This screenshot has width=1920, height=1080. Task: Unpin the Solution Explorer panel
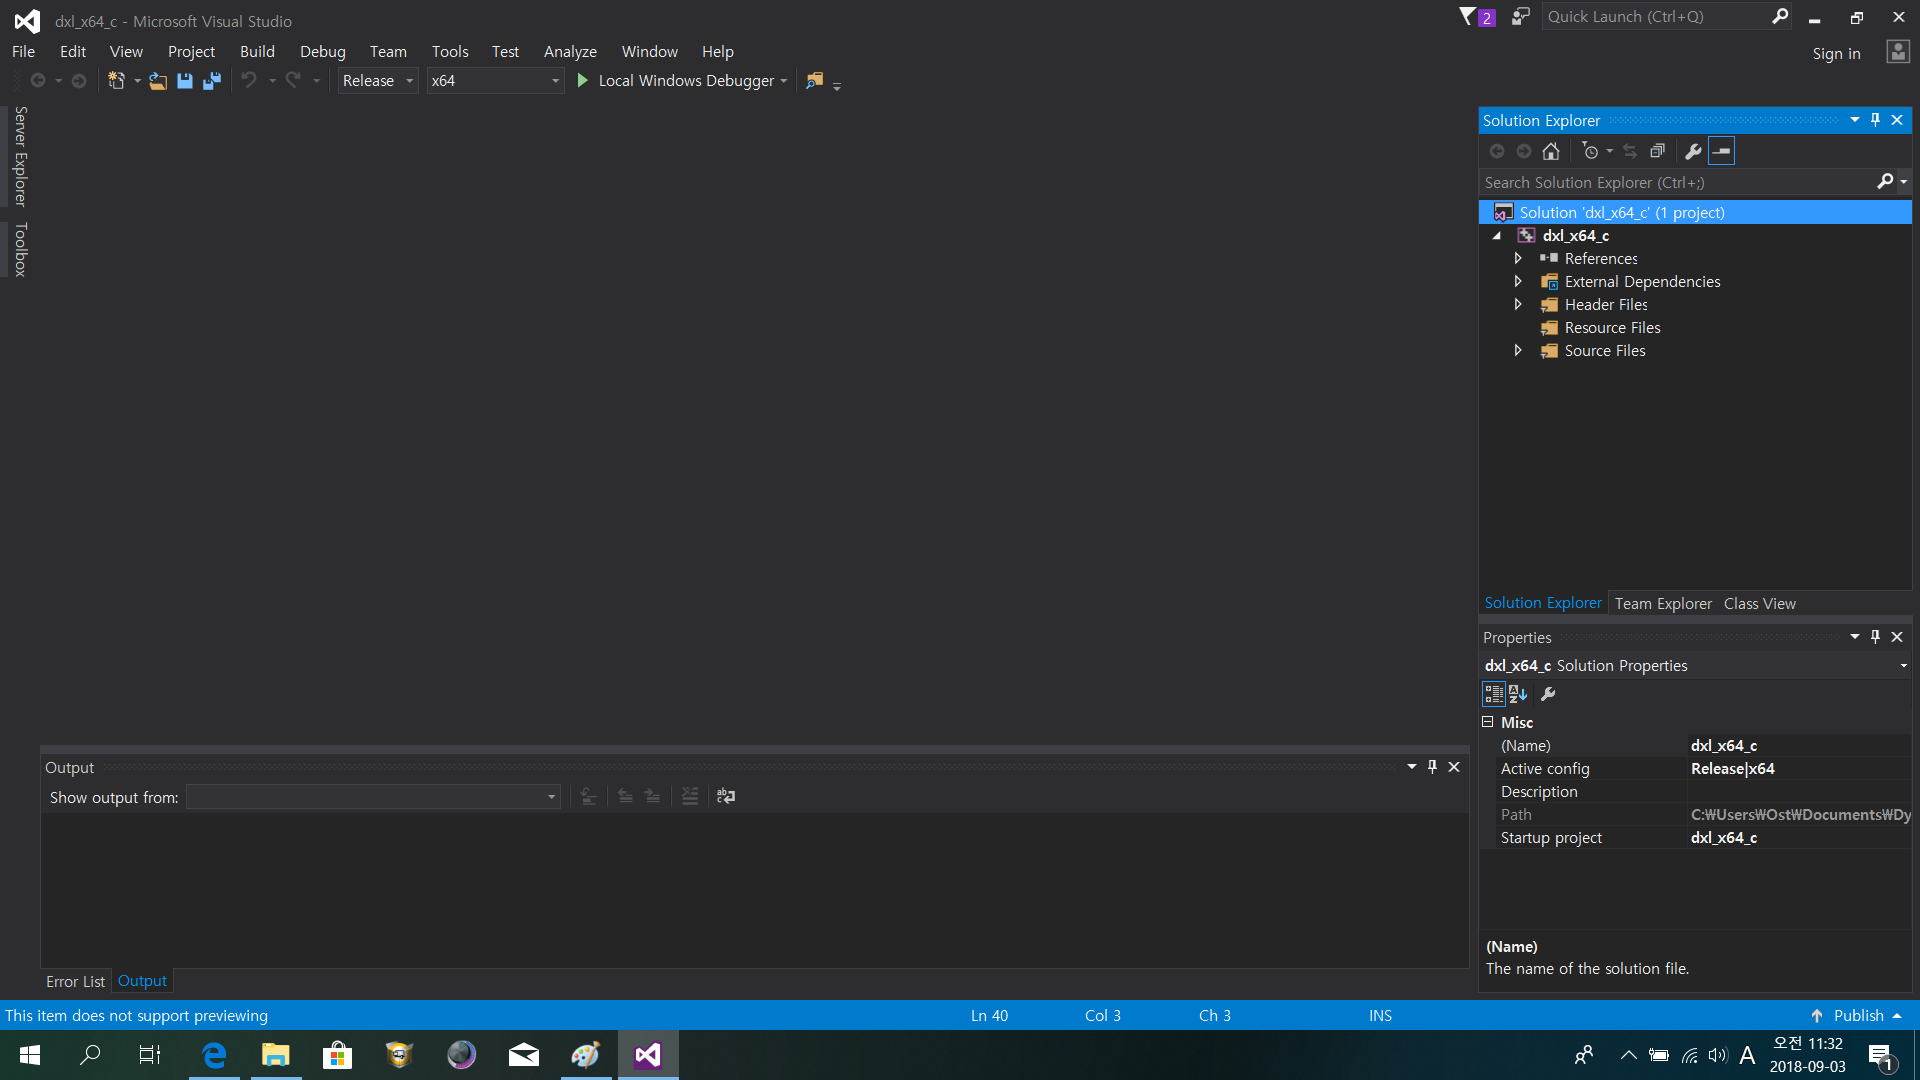[1875, 119]
